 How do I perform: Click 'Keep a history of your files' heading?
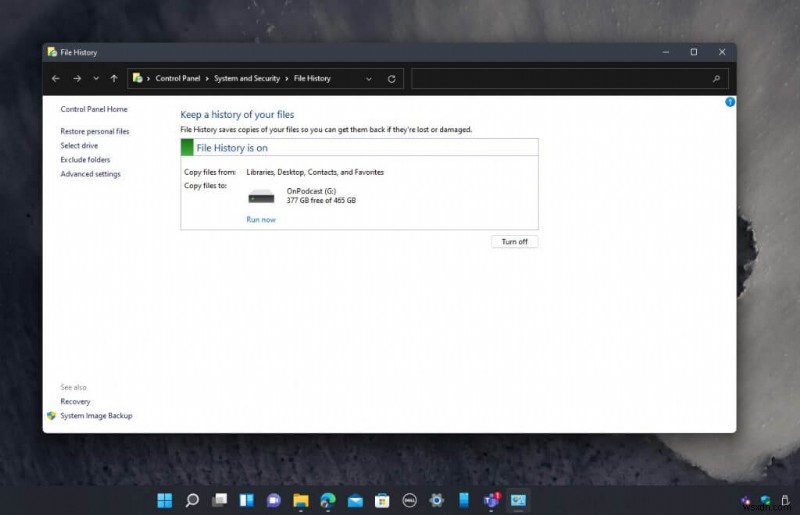click(x=237, y=115)
